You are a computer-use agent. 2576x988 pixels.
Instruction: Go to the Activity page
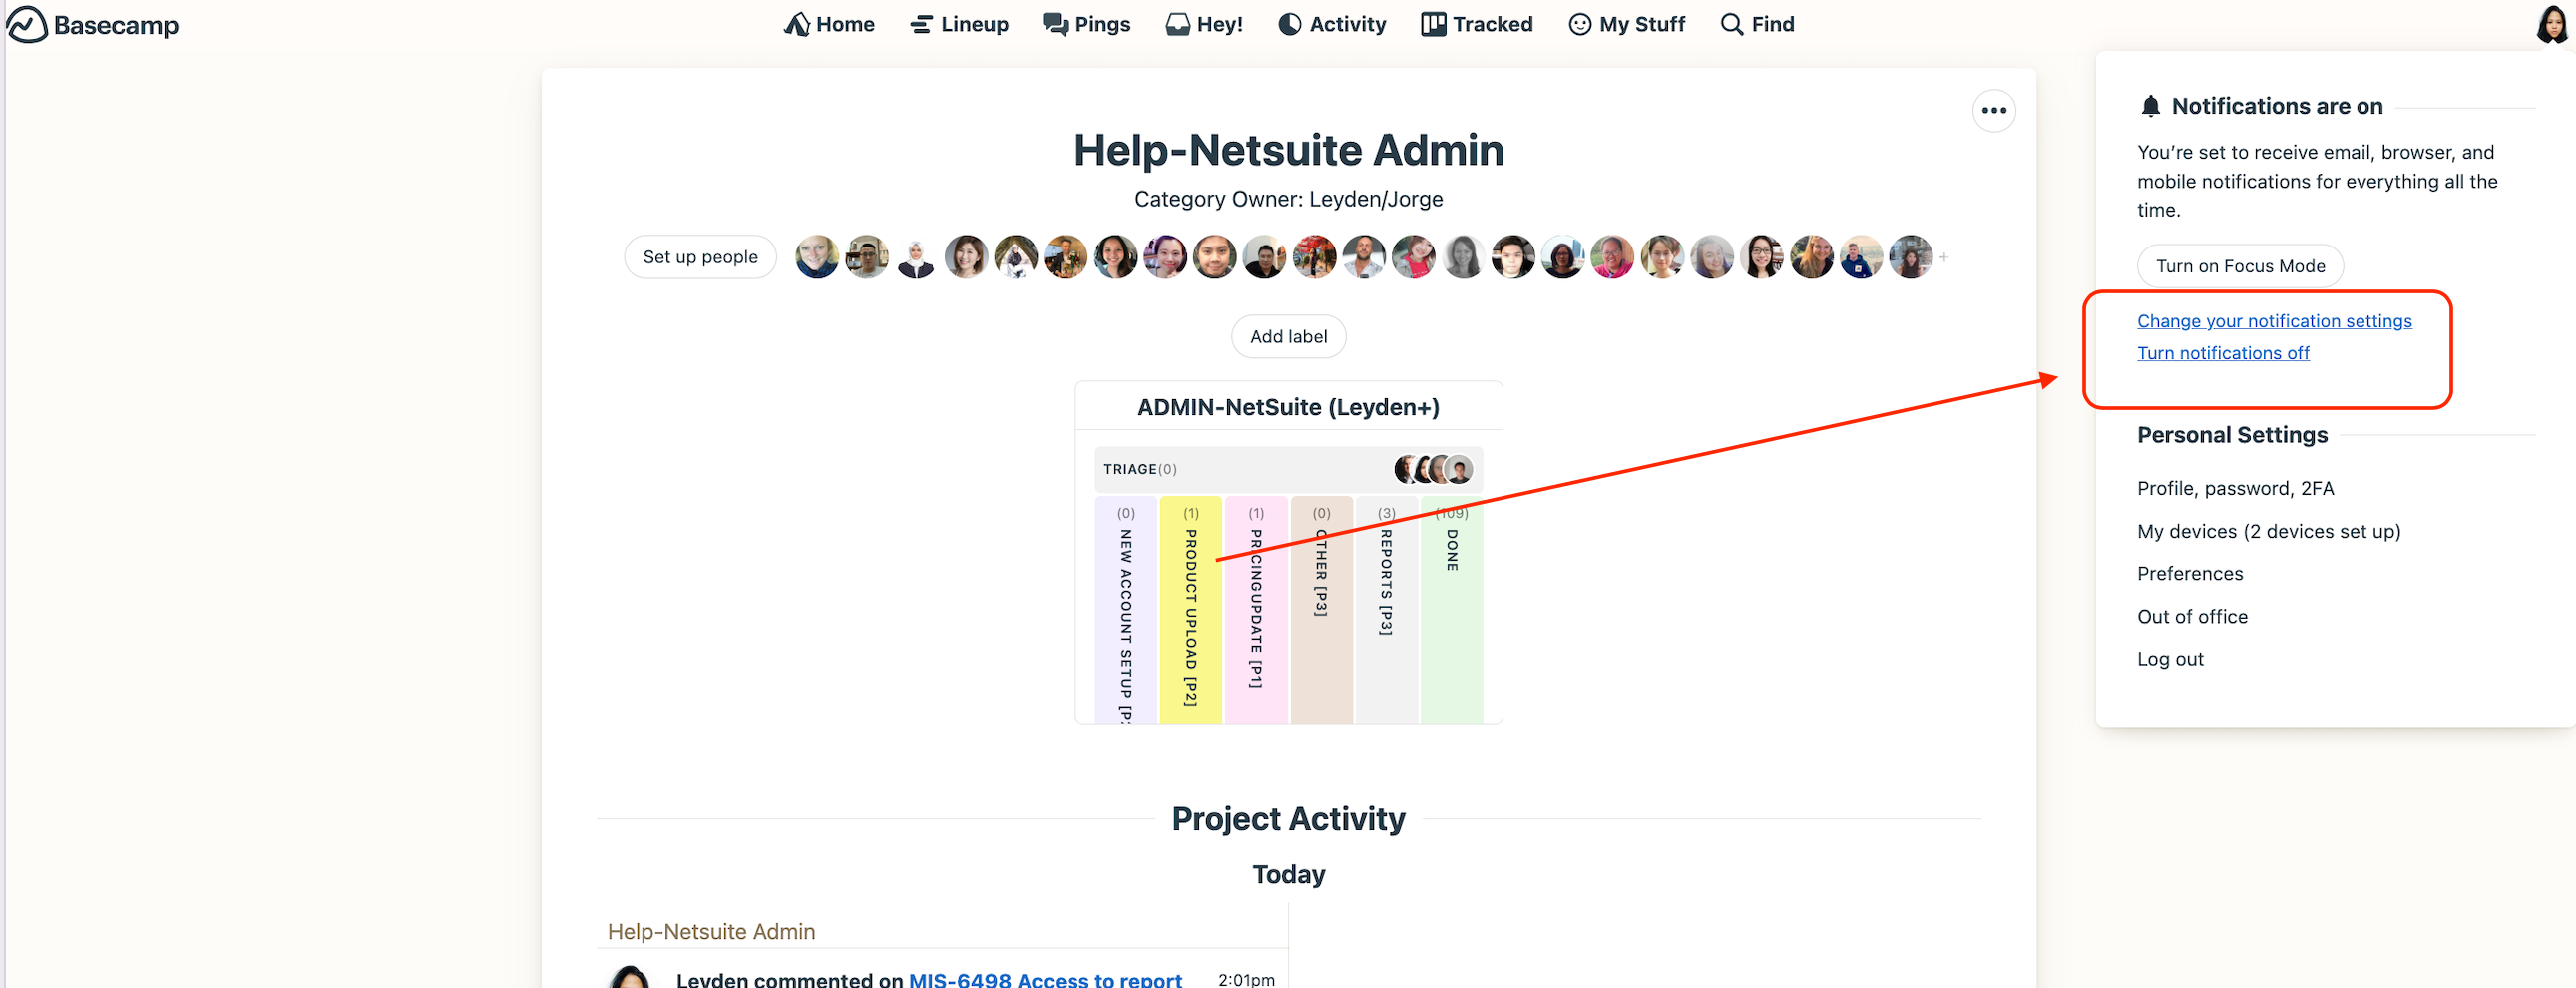click(1332, 24)
